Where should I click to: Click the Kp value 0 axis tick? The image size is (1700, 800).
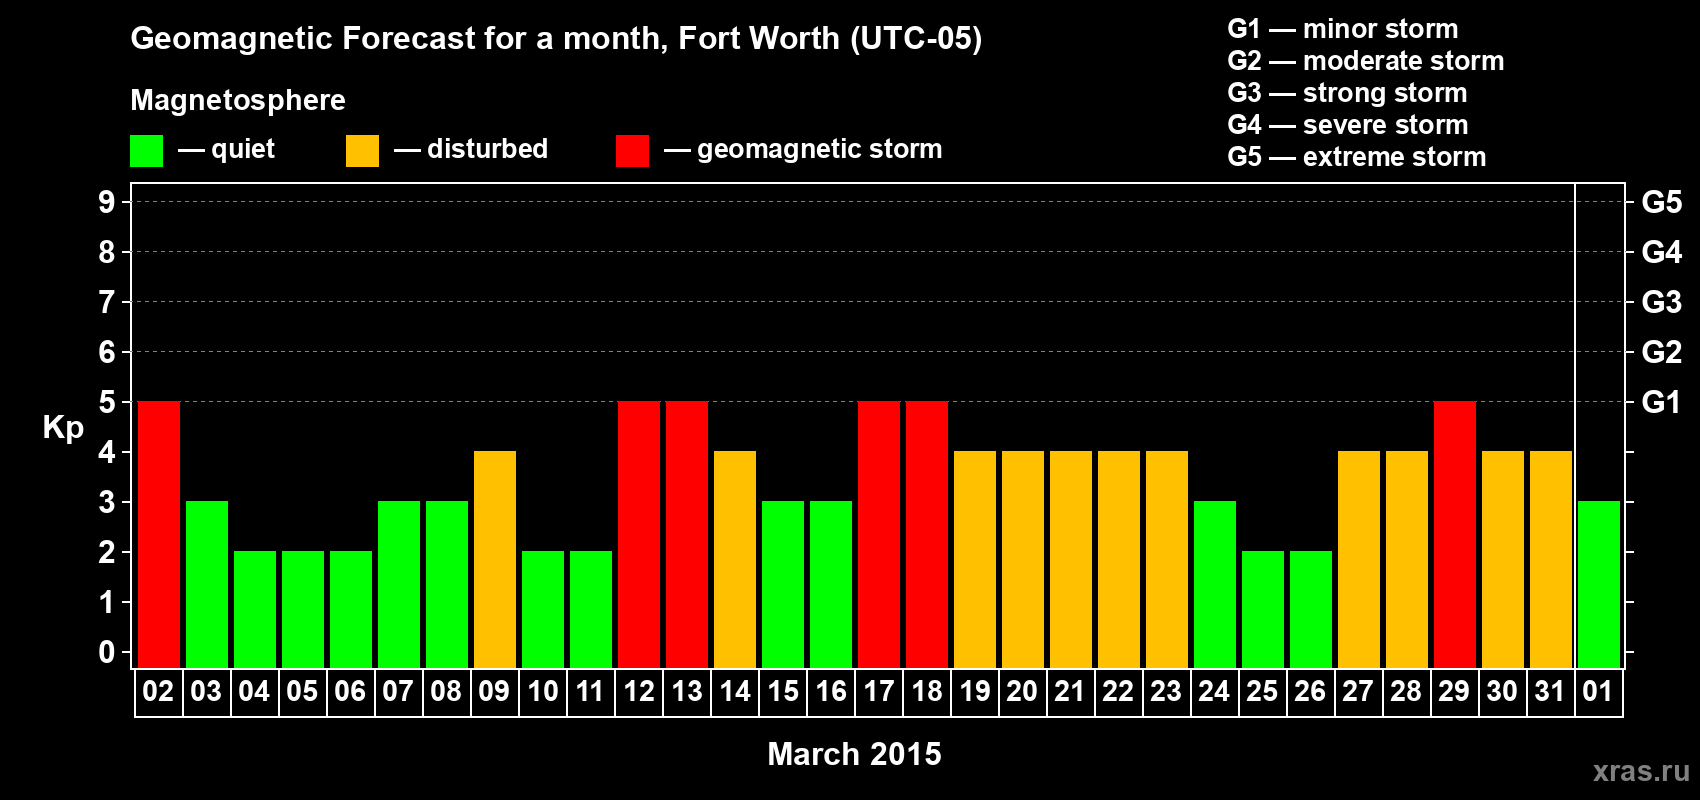[x=107, y=652]
